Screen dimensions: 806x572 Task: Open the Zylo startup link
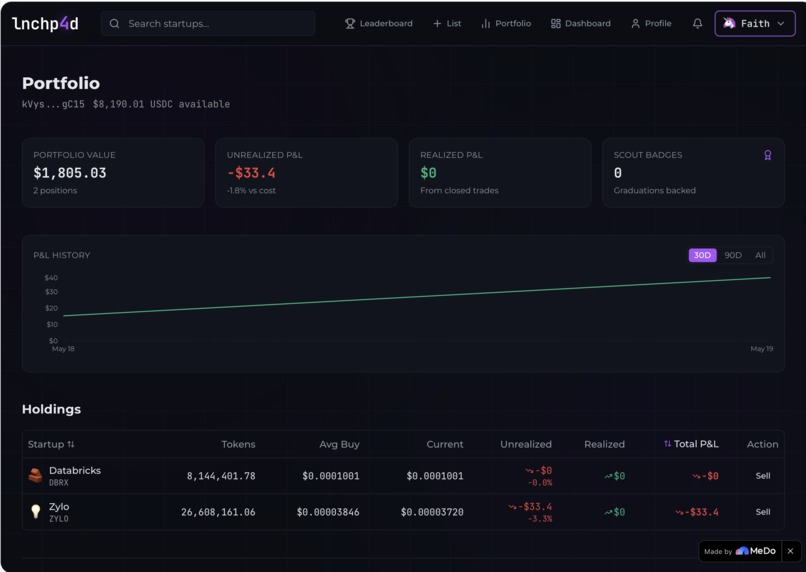click(59, 507)
